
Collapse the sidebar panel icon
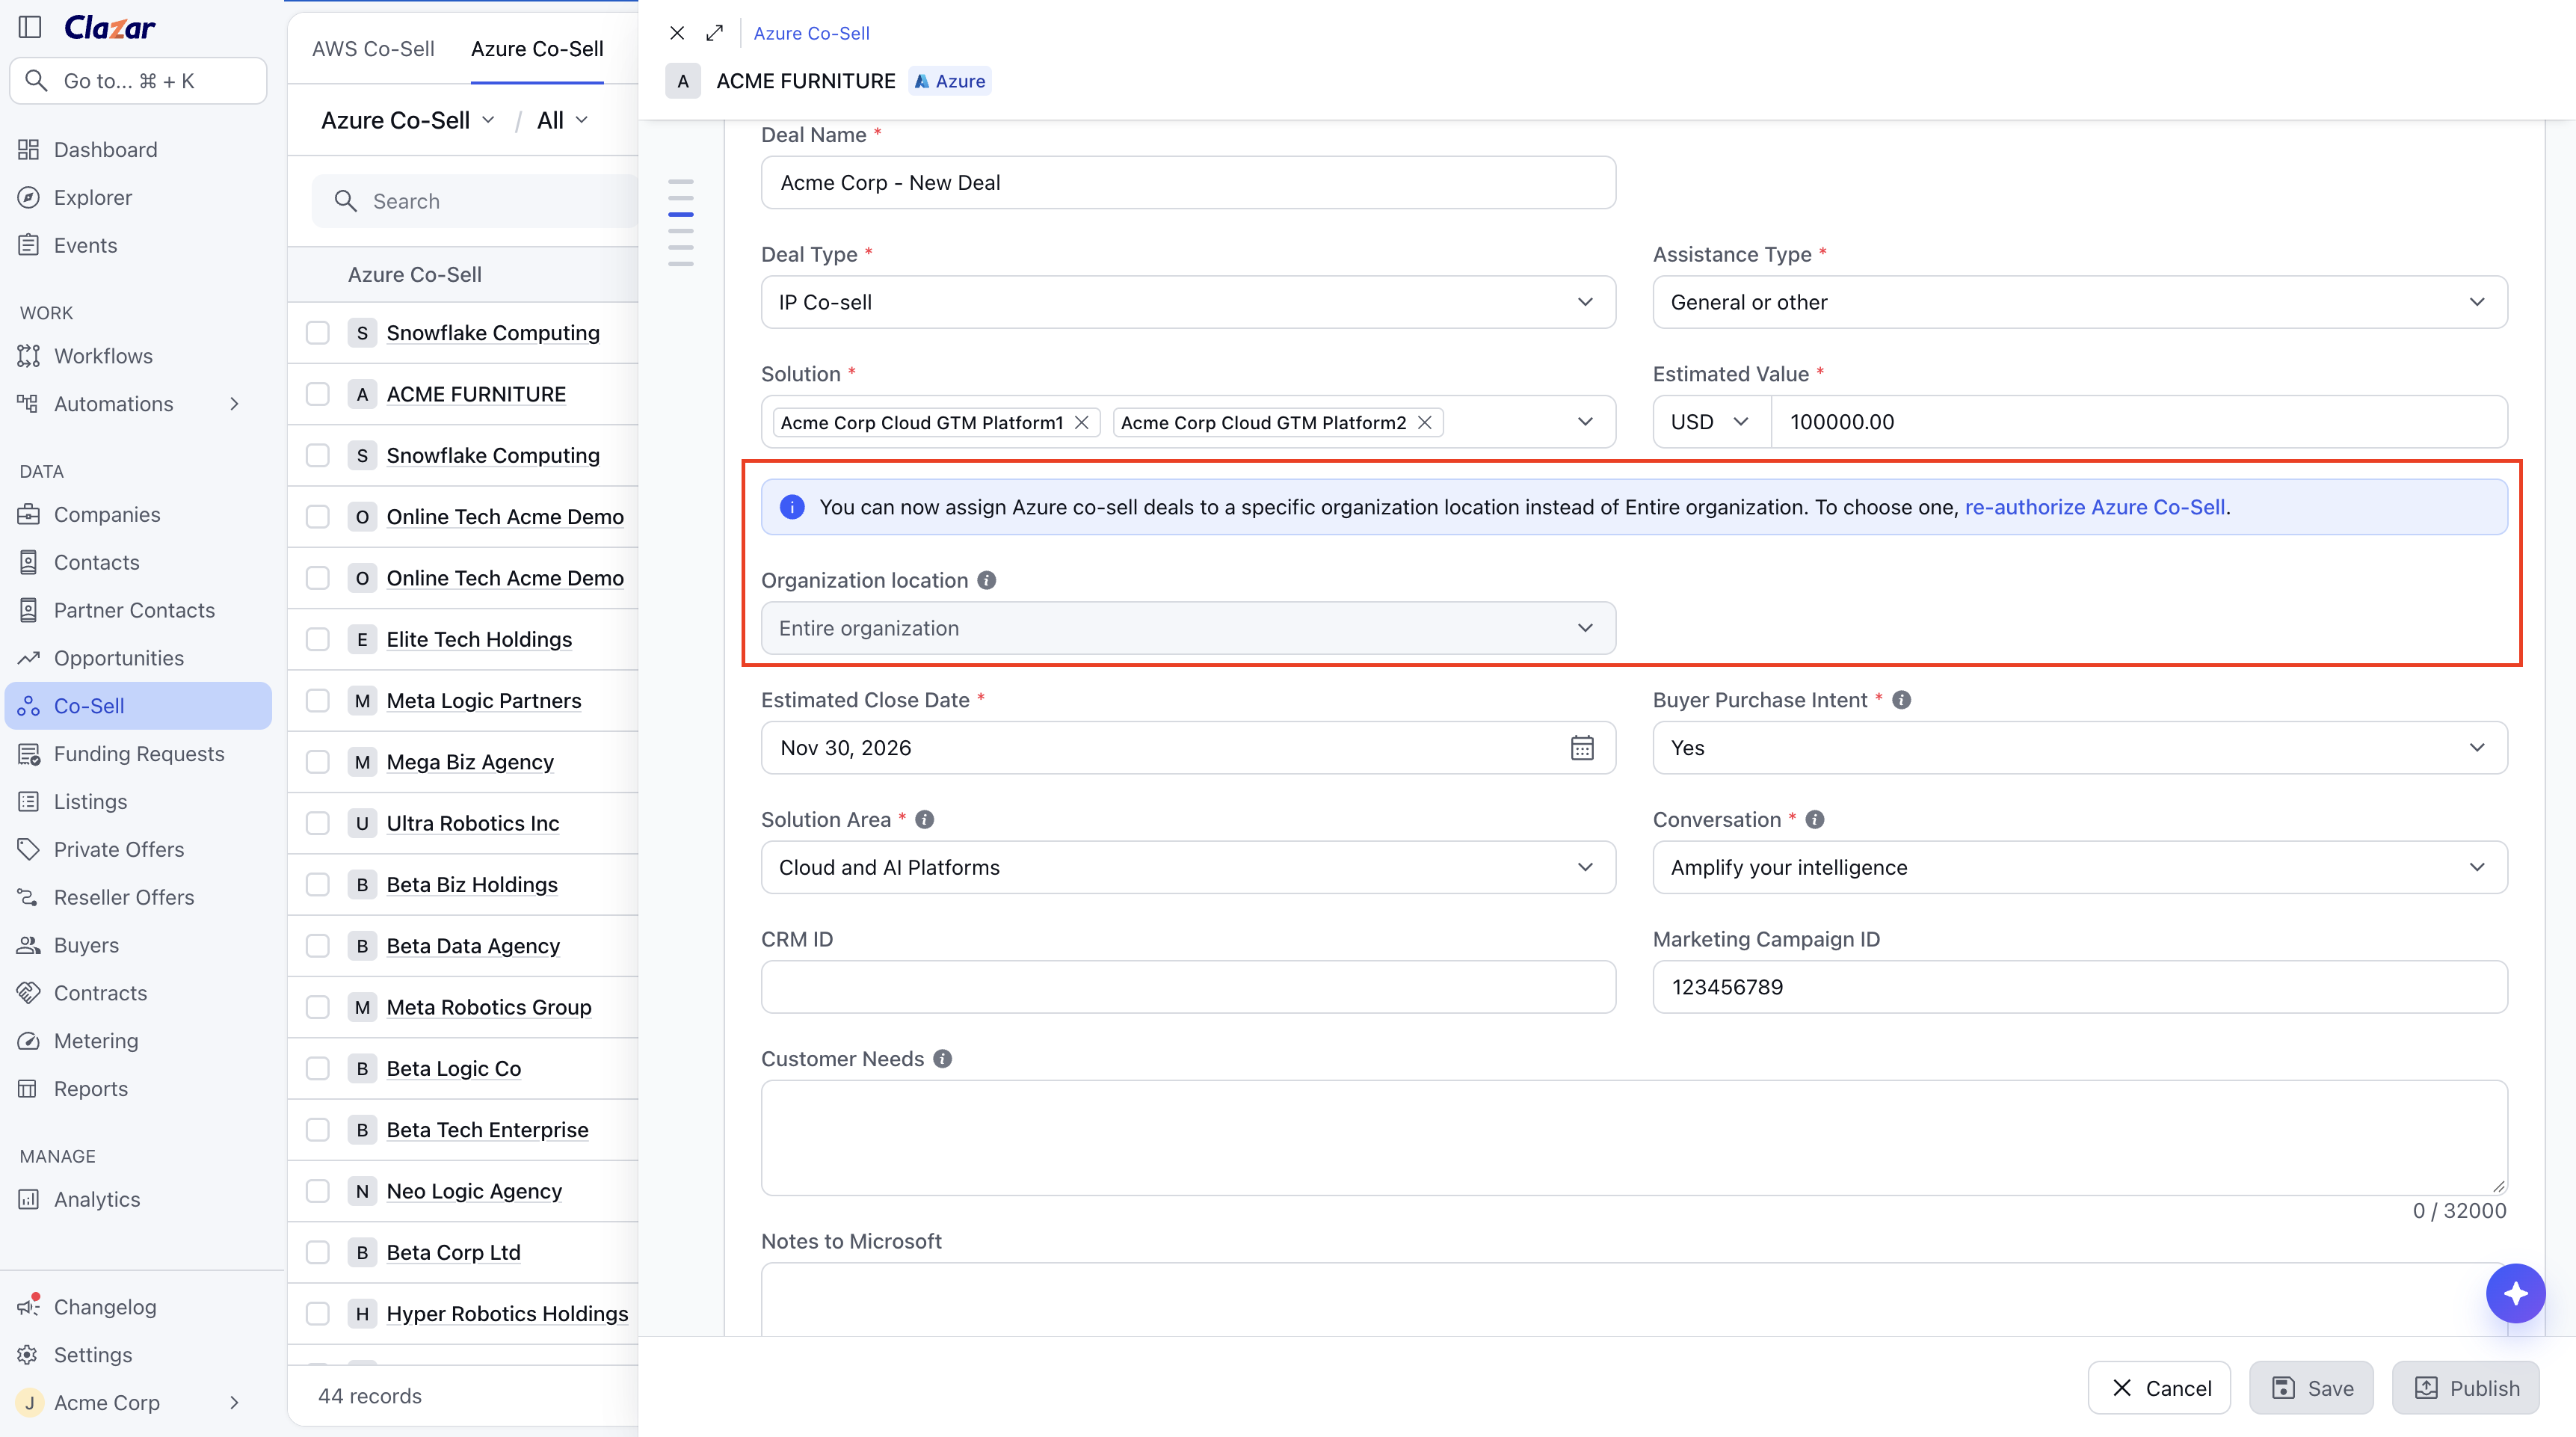30,27
